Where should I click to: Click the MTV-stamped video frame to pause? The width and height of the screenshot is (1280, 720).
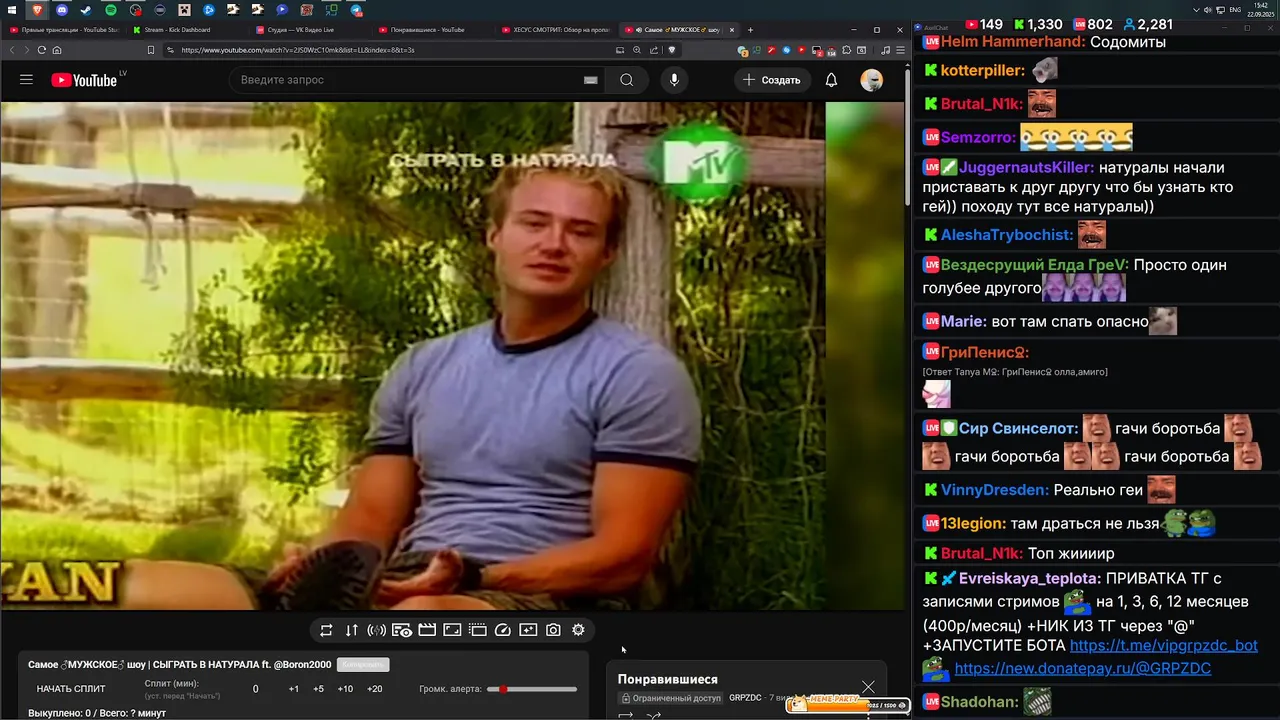click(x=413, y=355)
